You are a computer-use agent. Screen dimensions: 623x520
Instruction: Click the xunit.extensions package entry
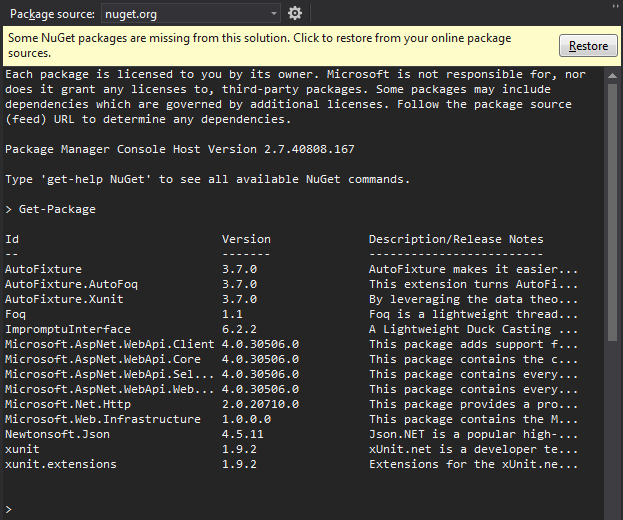pyautogui.click(x=60, y=464)
